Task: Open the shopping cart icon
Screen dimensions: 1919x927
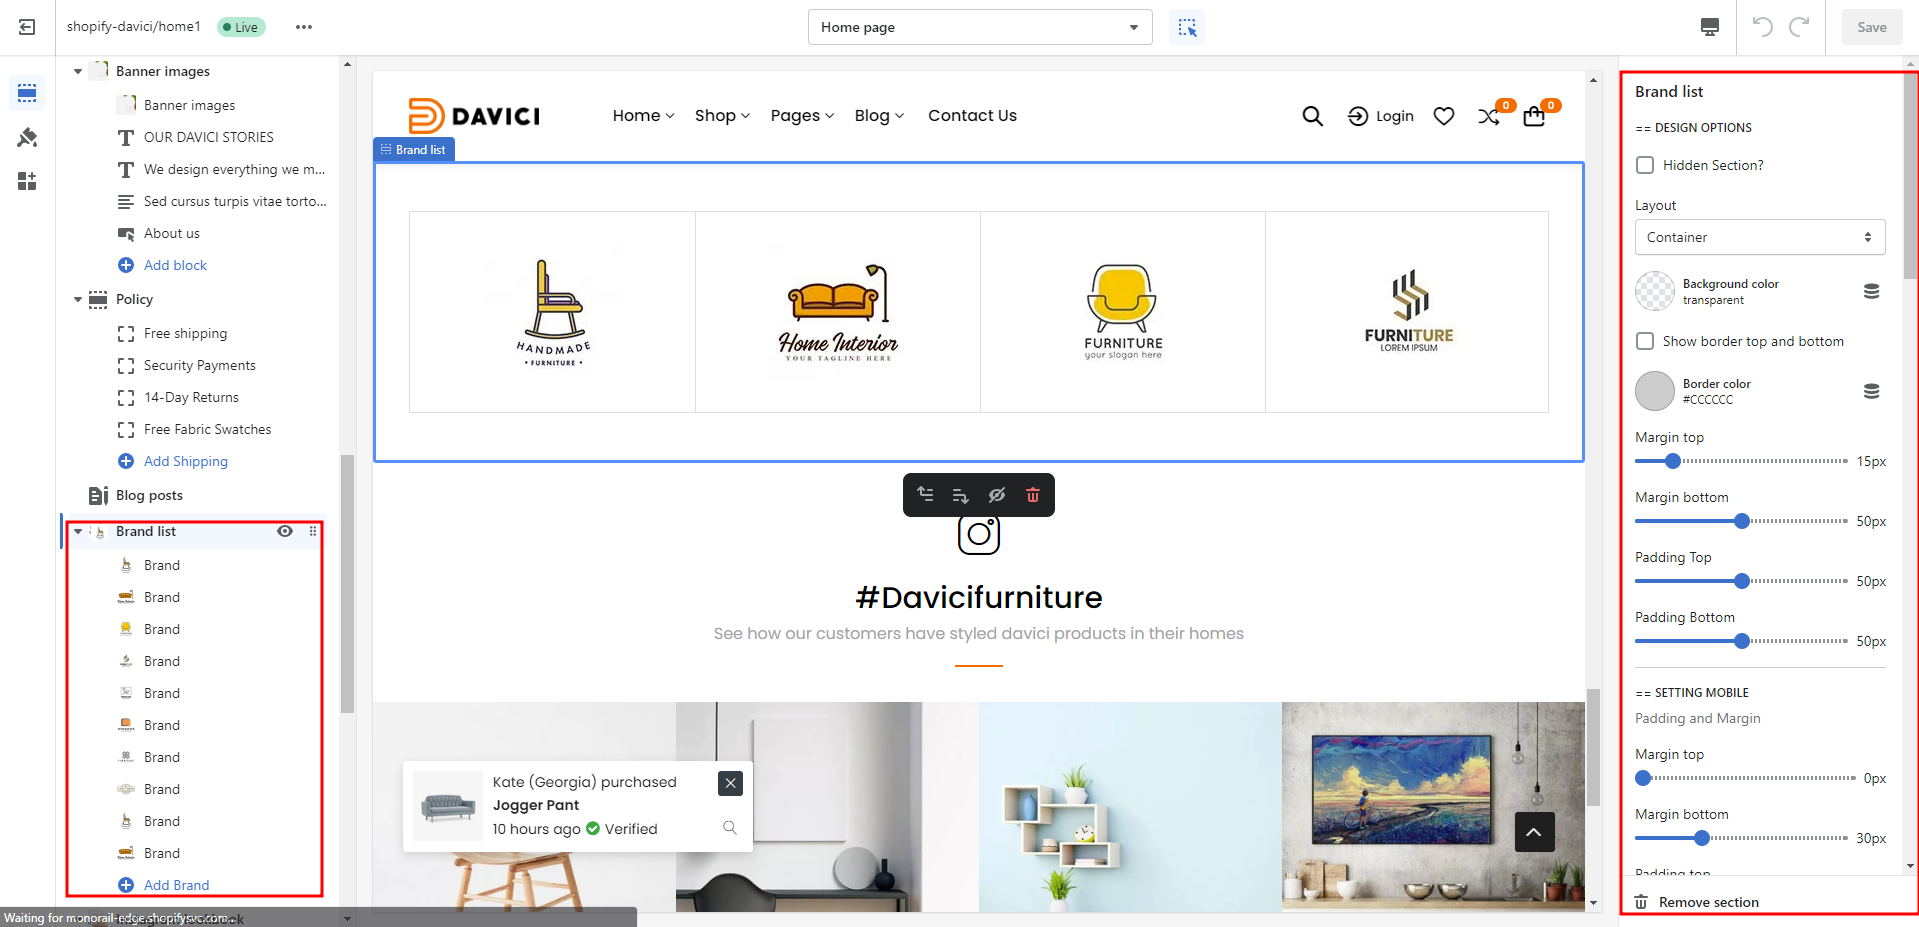Action: pyautogui.click(x=1534, y=117)
